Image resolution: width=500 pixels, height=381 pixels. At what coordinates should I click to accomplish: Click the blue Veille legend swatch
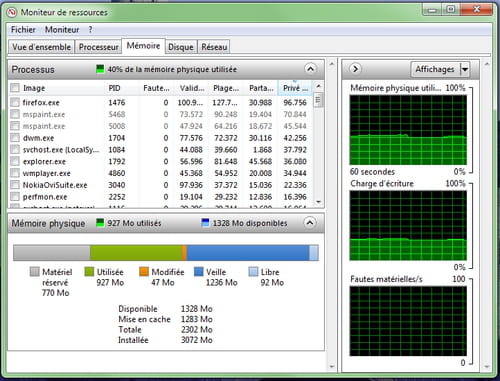point(199,272)
